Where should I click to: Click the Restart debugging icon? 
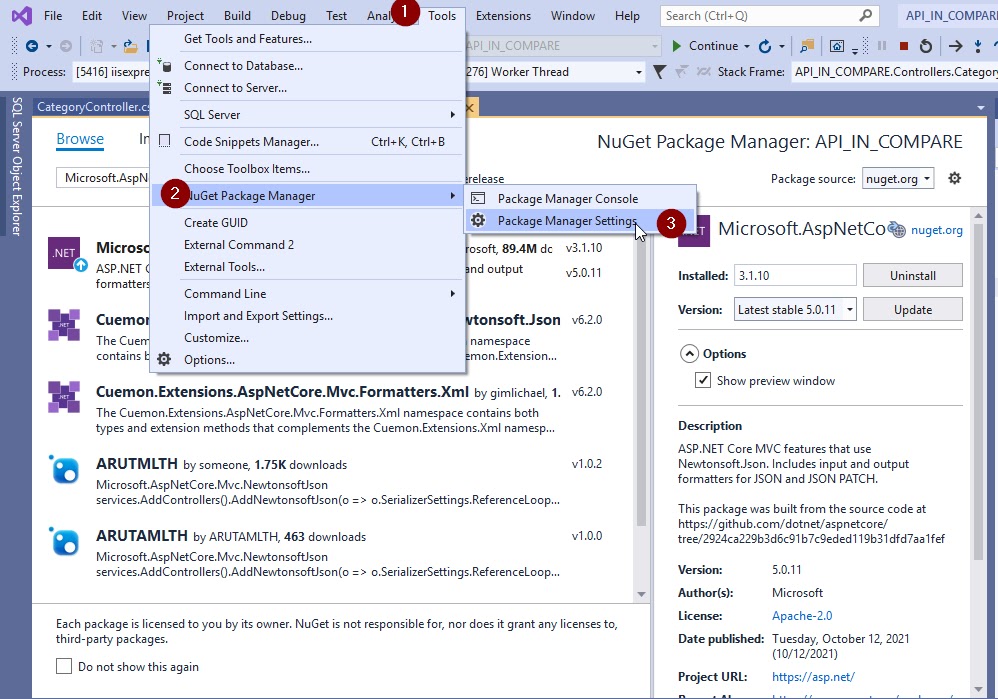[x=926, y=46]
